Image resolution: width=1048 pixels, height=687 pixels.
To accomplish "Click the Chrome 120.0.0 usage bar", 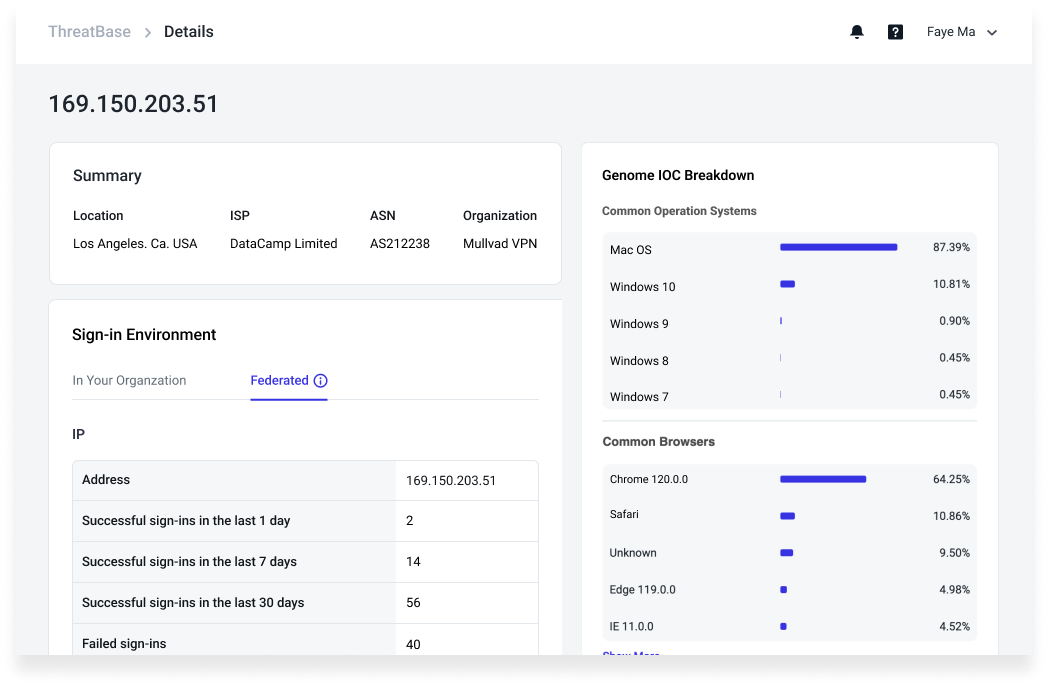I will coord(823,479).
